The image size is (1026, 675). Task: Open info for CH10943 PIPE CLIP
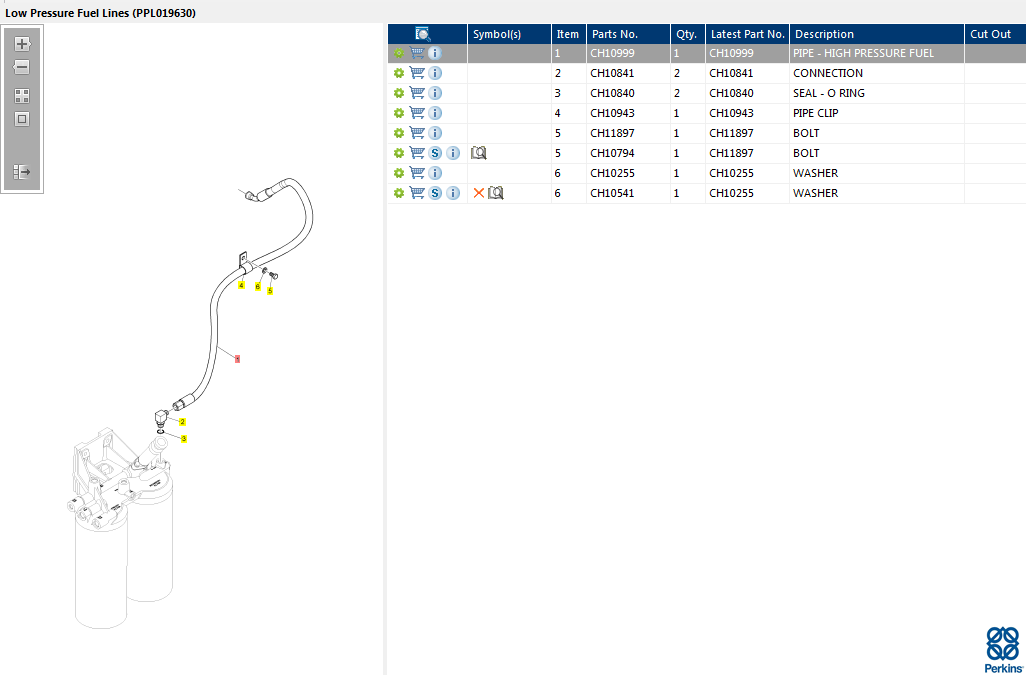tap(435, 113)
